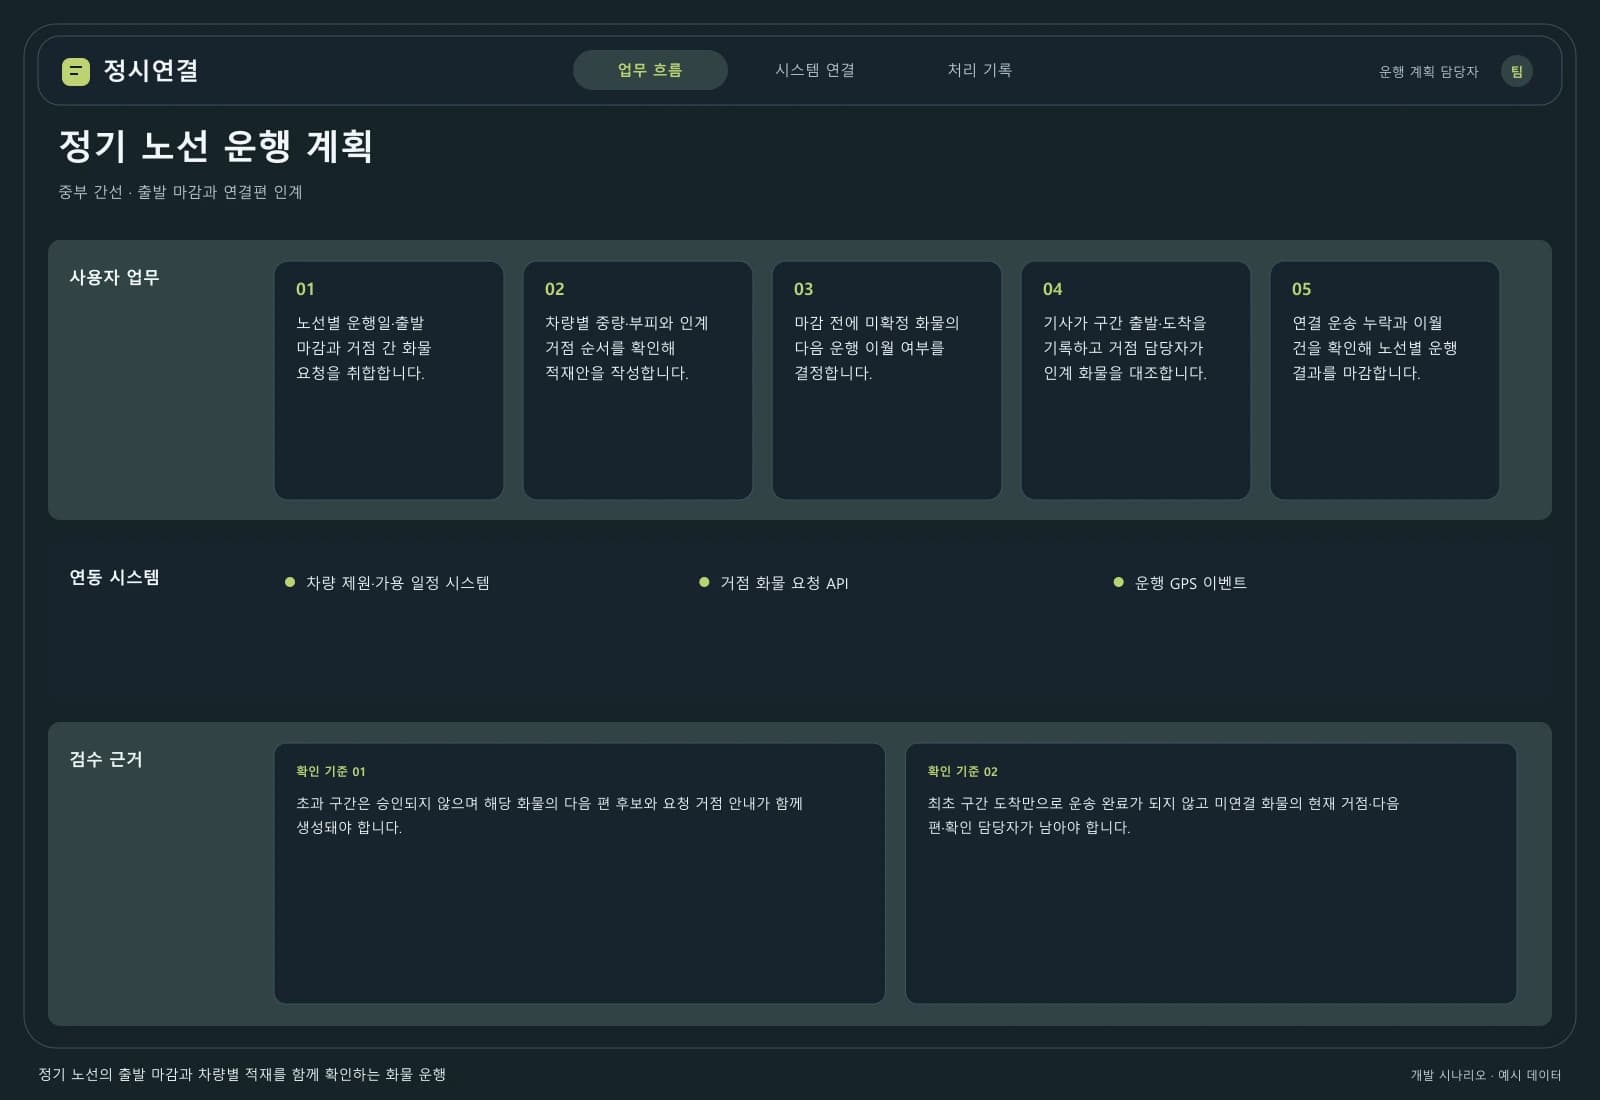Click the 운행 GPS 이벤트 item
1600x1100 pixels.
pos(1190,583)
